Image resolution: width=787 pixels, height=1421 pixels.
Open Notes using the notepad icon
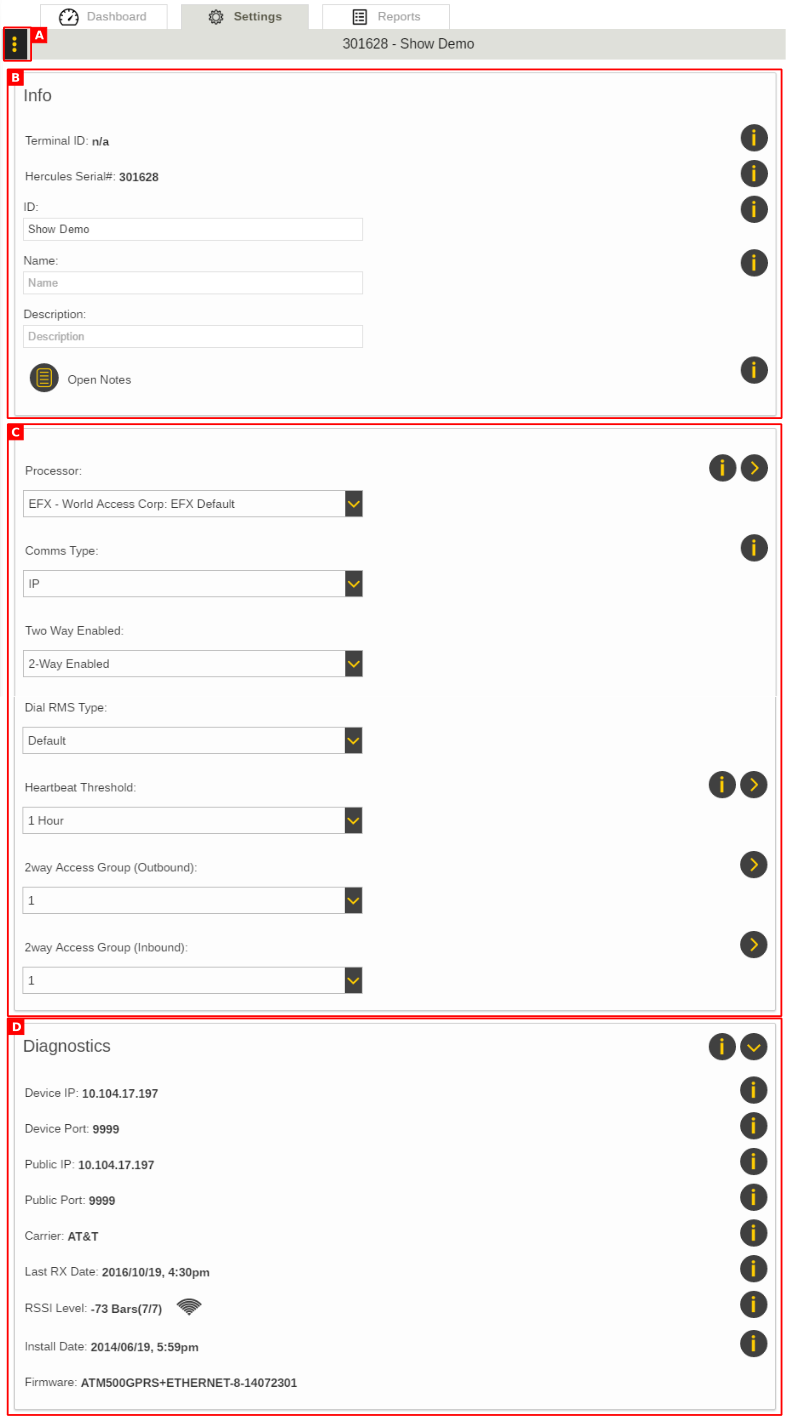pos(44,378)
